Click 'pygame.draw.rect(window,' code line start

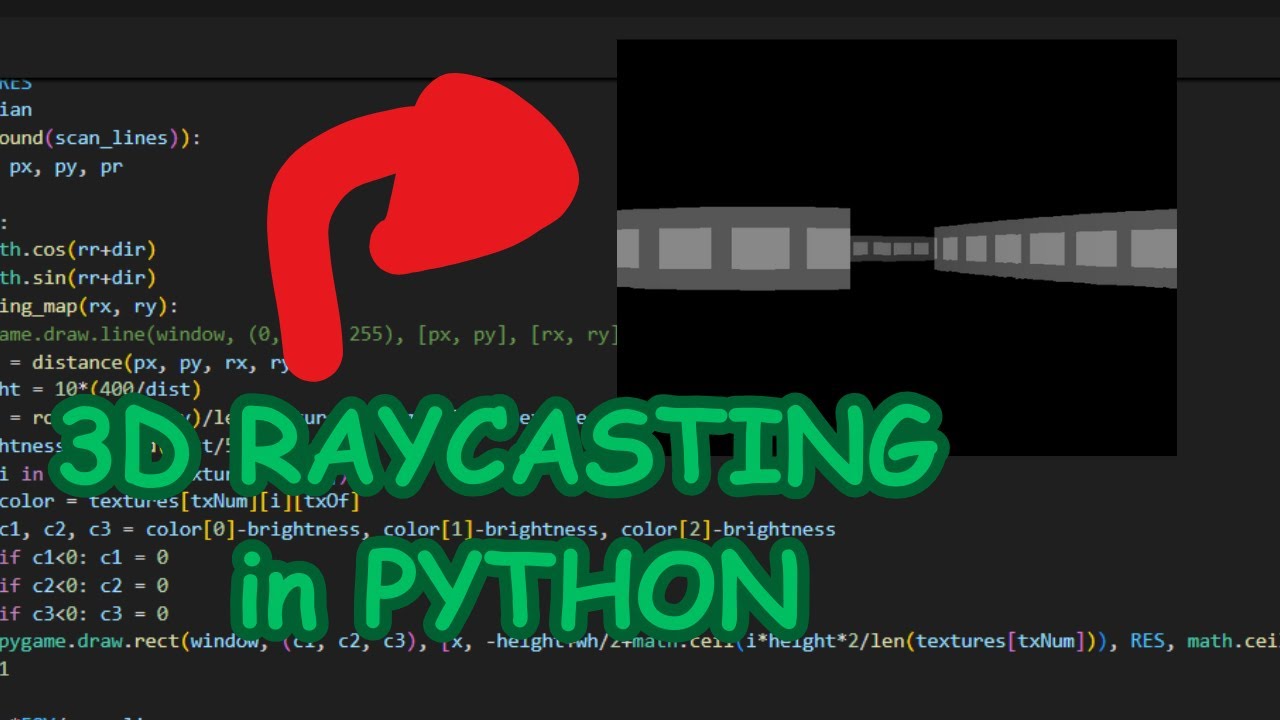134,641
